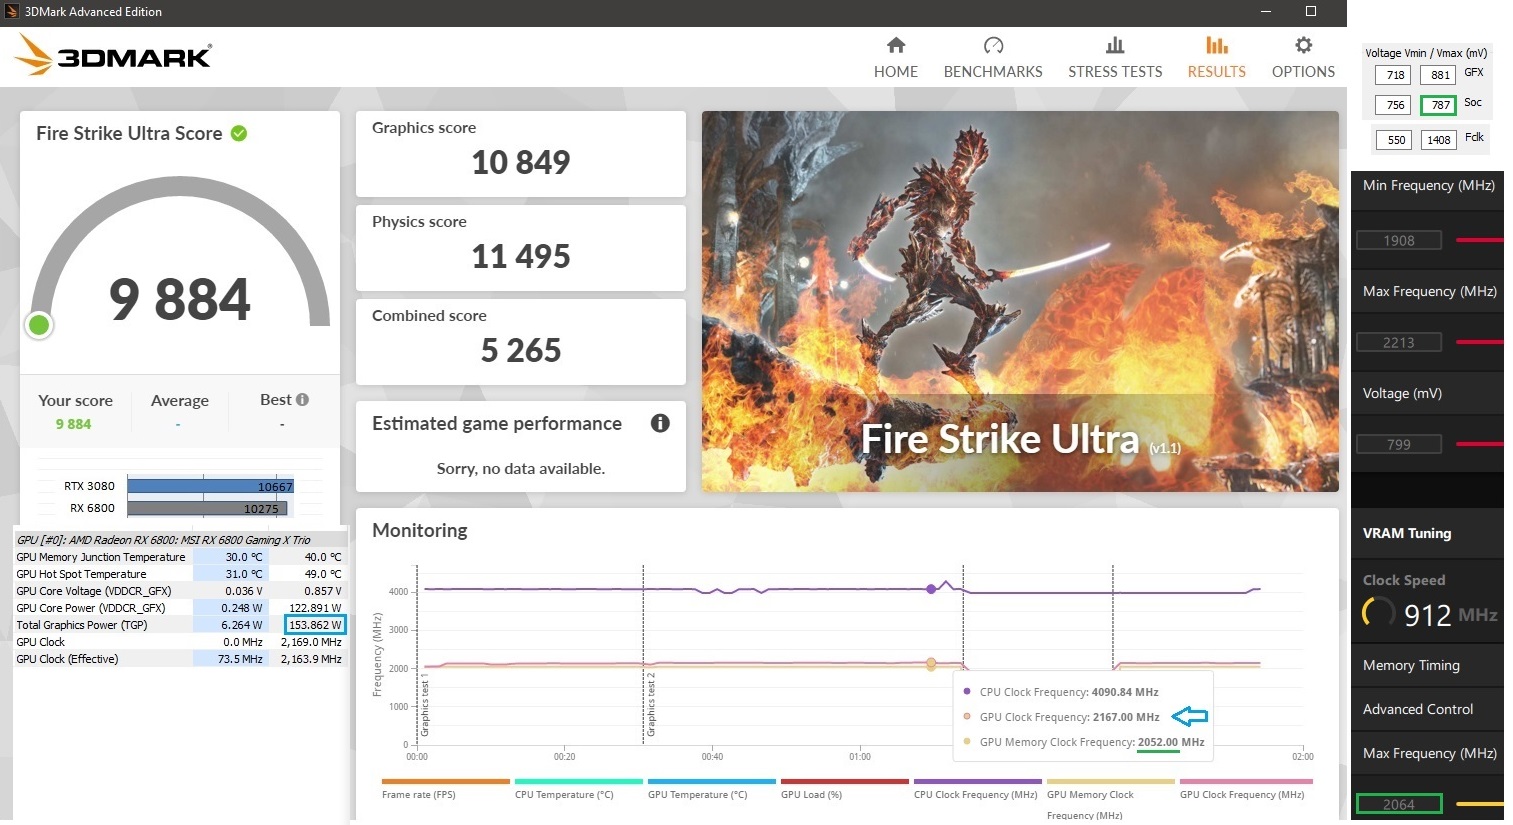Screen dimensions: 1513x825
Task: Click Average score column label
Action: click(180, 400)
